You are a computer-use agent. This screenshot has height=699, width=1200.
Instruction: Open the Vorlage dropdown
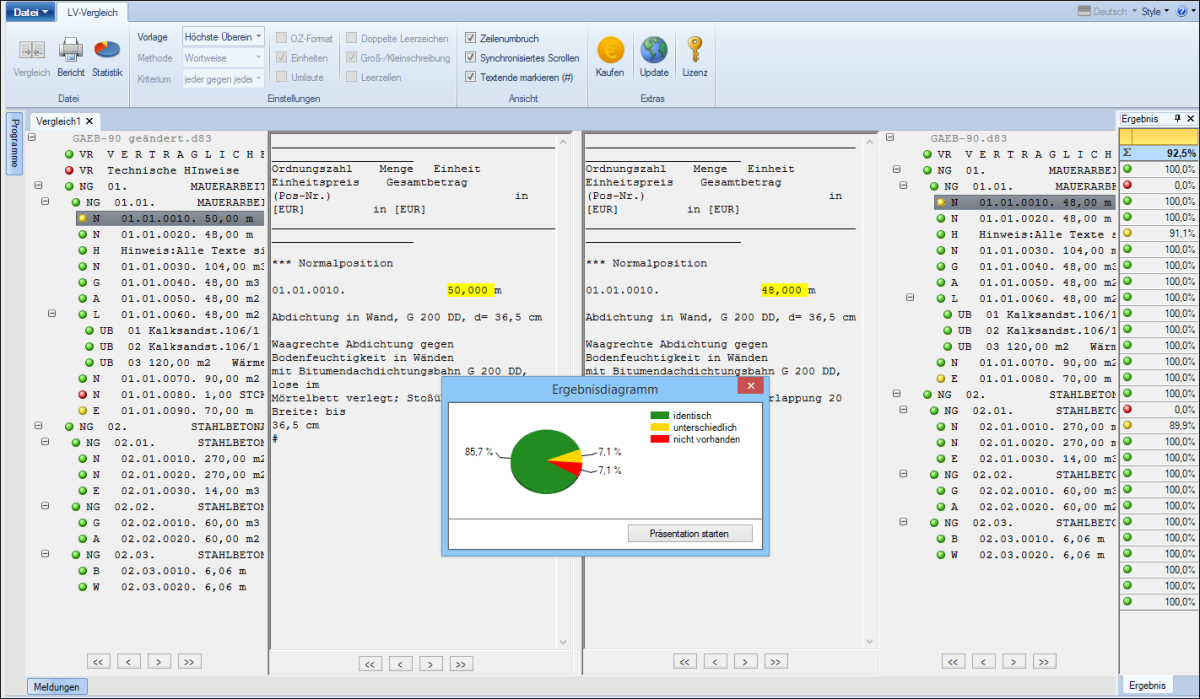tap(223, 36)
